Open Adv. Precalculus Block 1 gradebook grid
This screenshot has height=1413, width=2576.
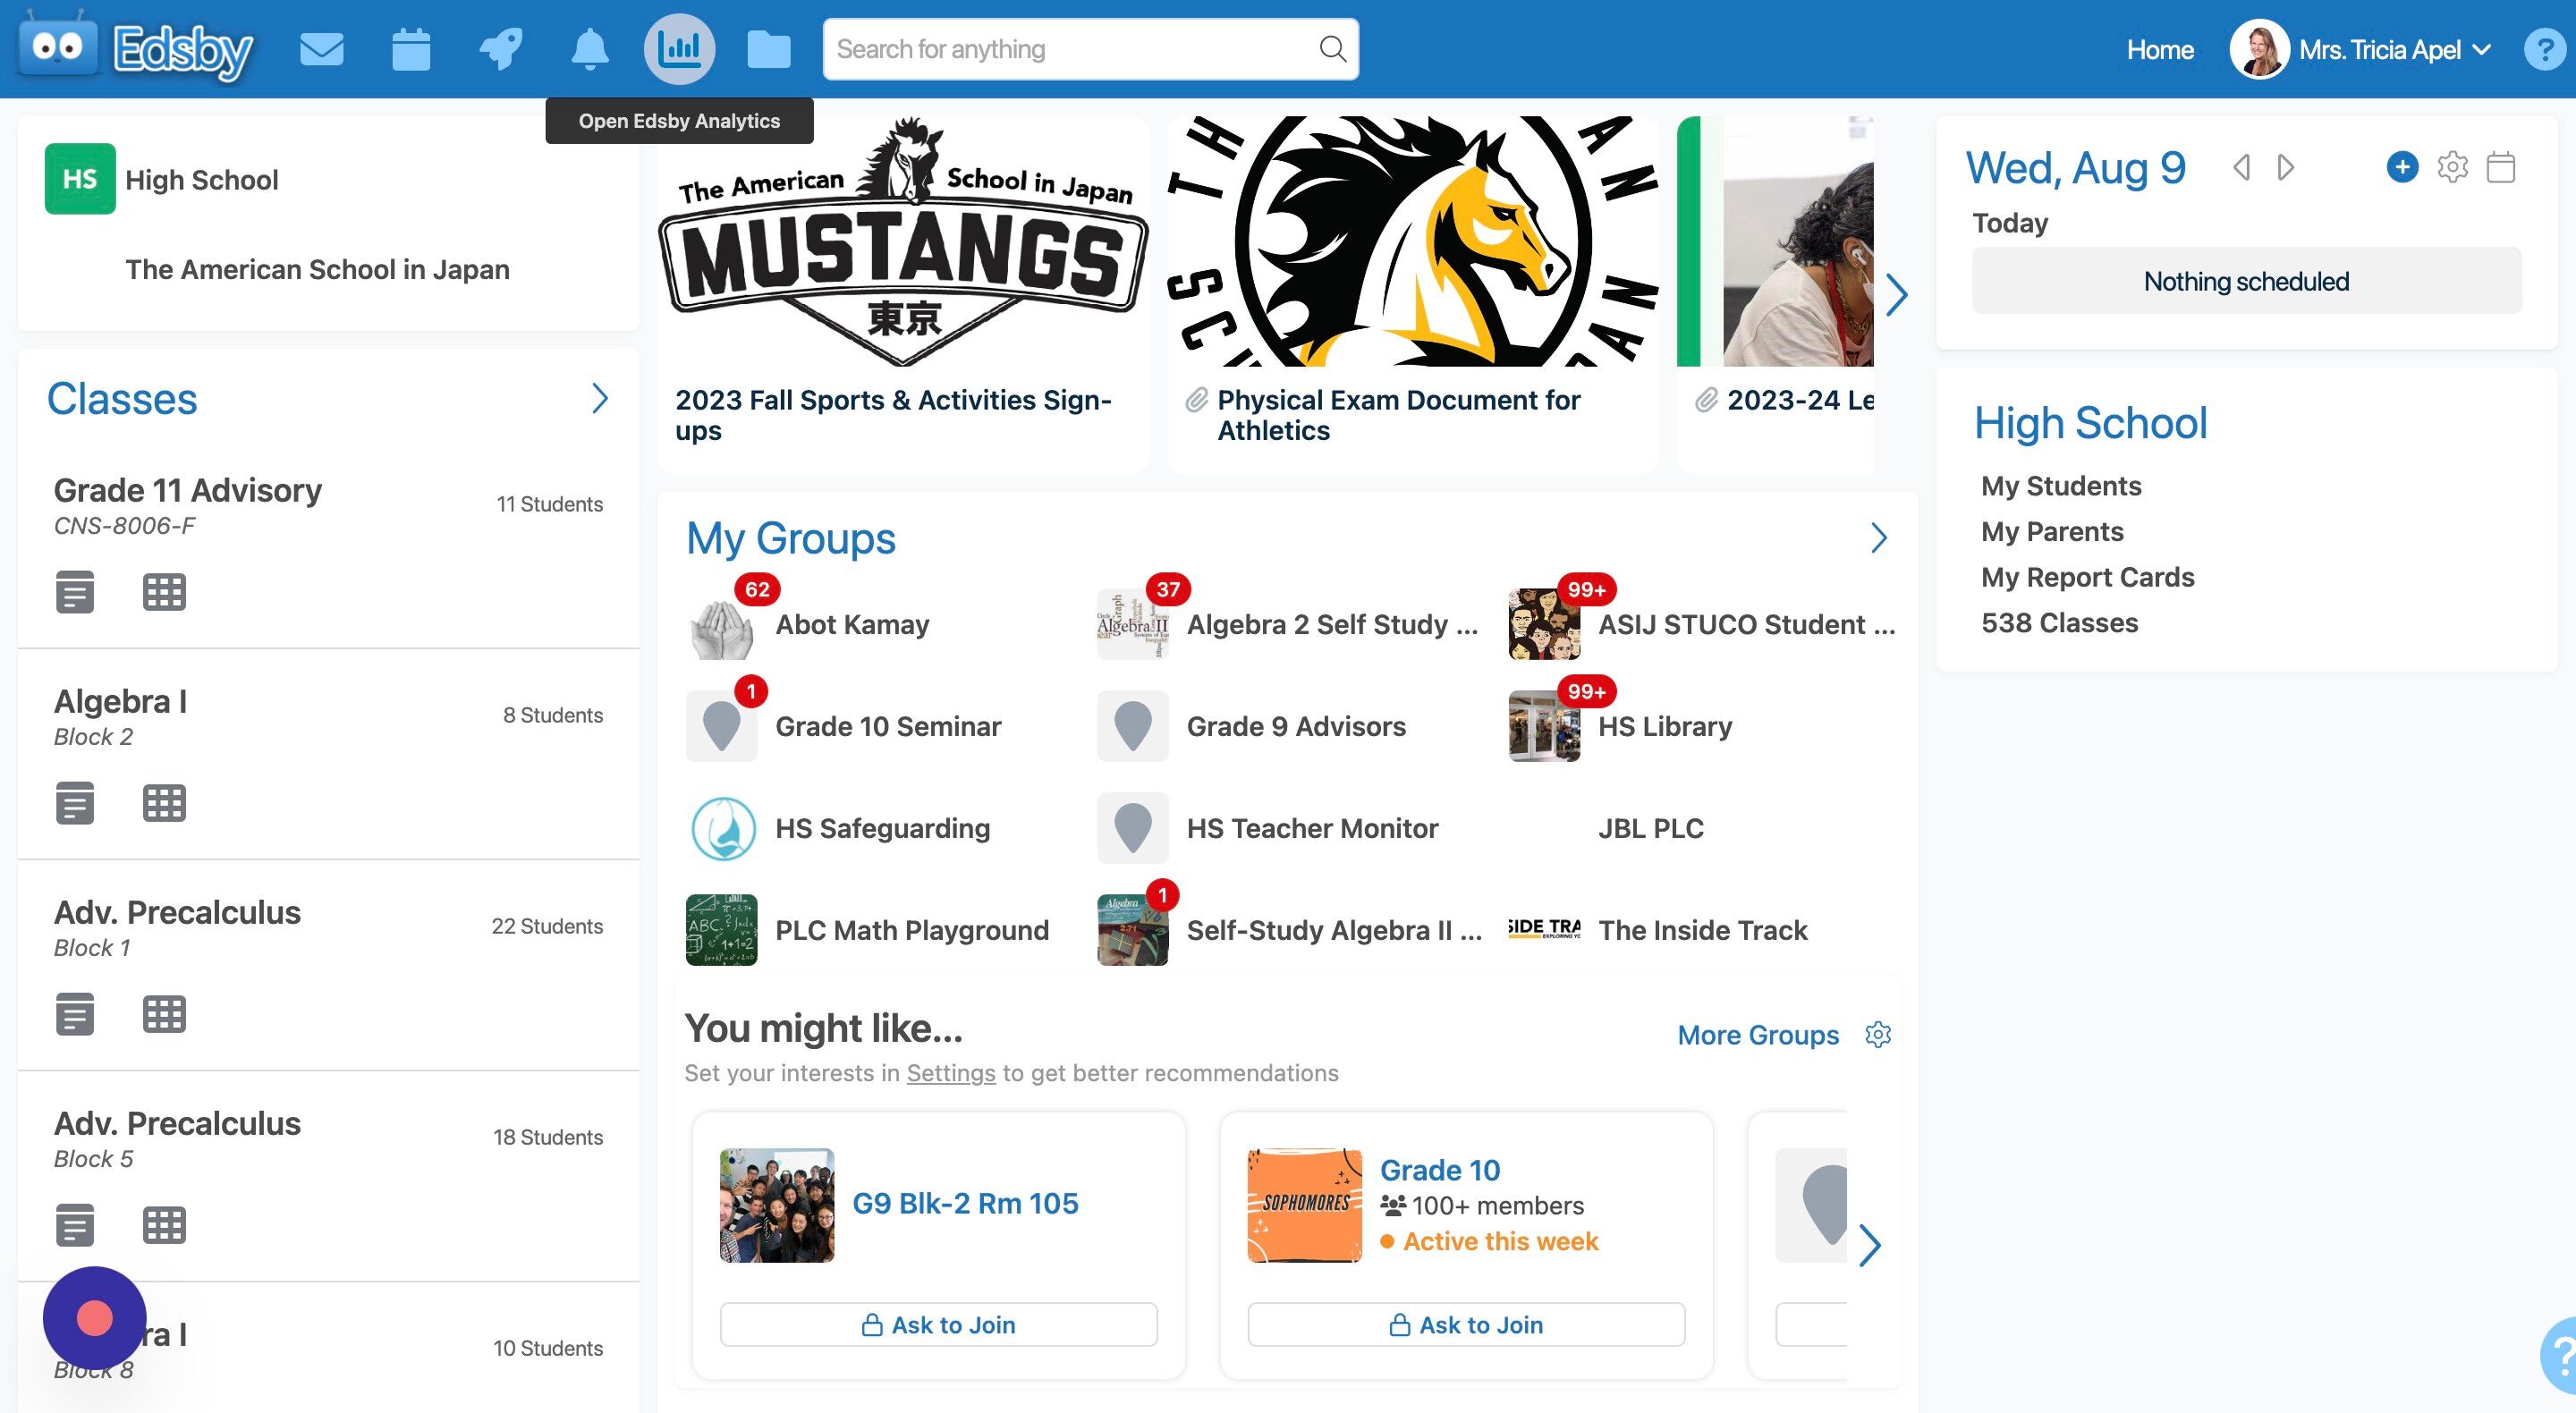(x=164, y=1013)
